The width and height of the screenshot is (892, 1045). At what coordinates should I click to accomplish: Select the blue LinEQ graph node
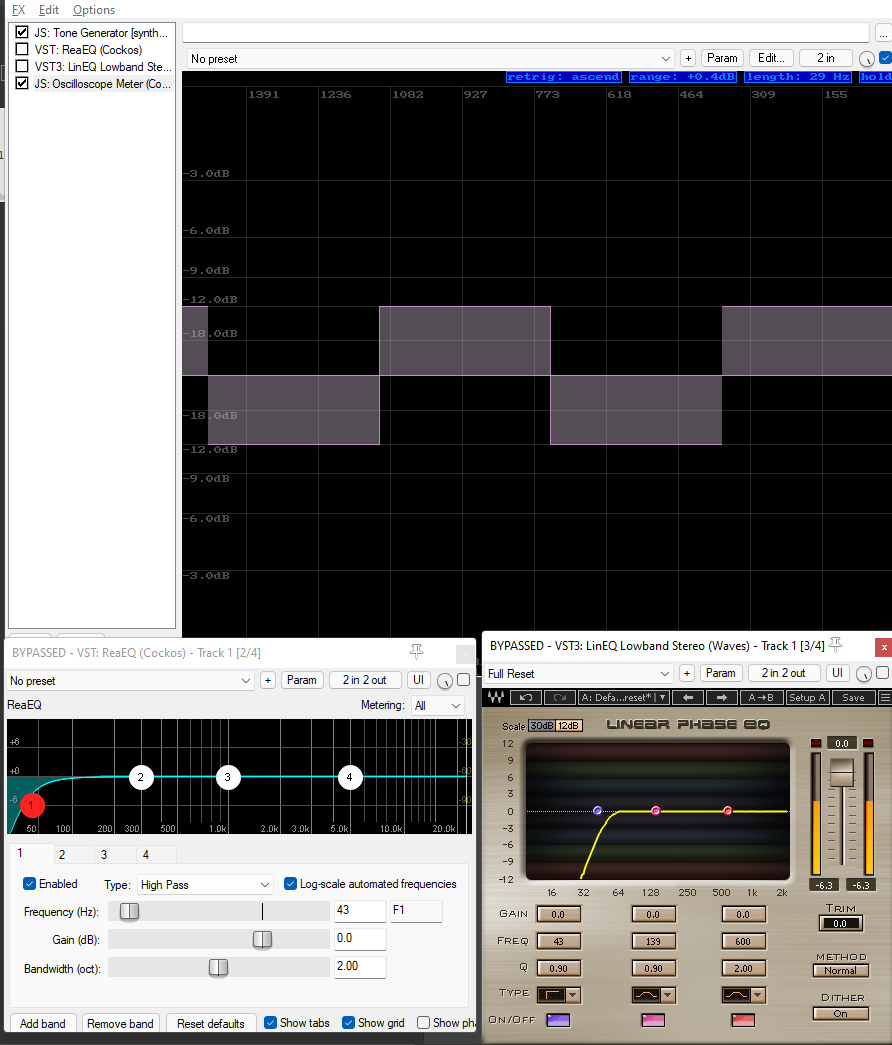click(597, 811)
